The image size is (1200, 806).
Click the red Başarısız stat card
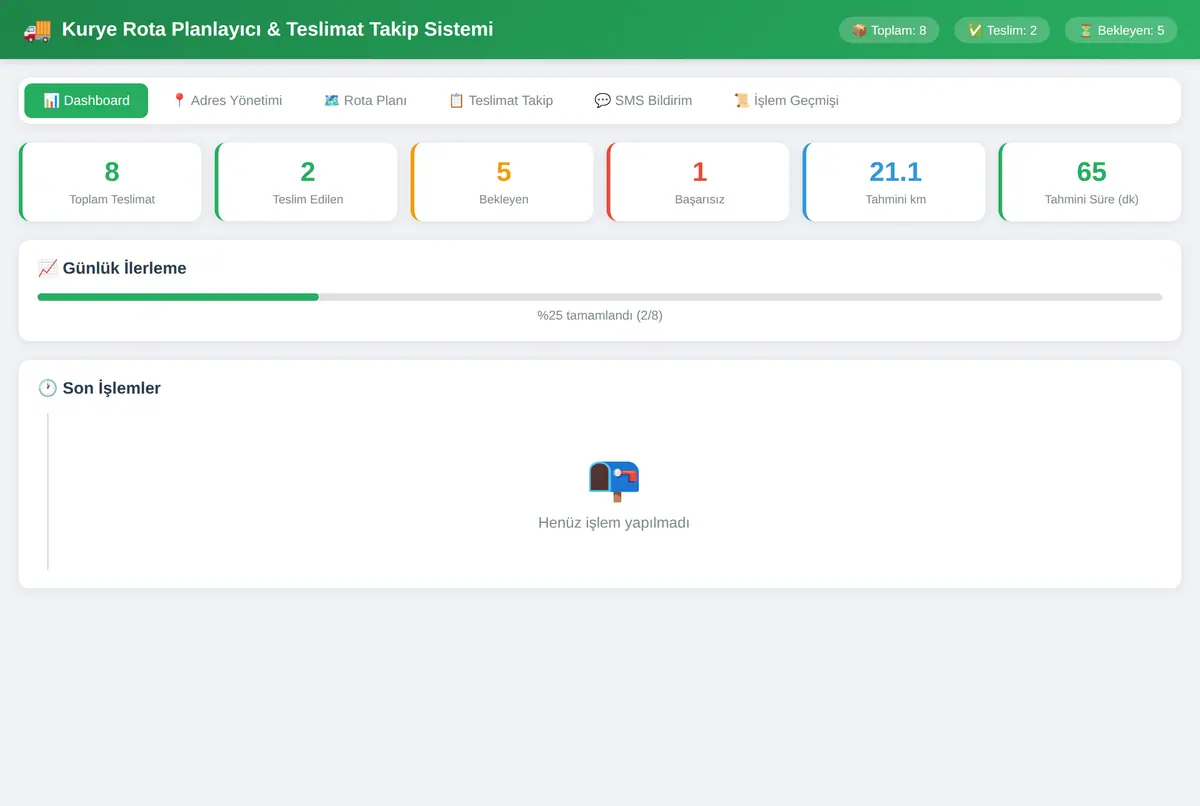(699, 182)
